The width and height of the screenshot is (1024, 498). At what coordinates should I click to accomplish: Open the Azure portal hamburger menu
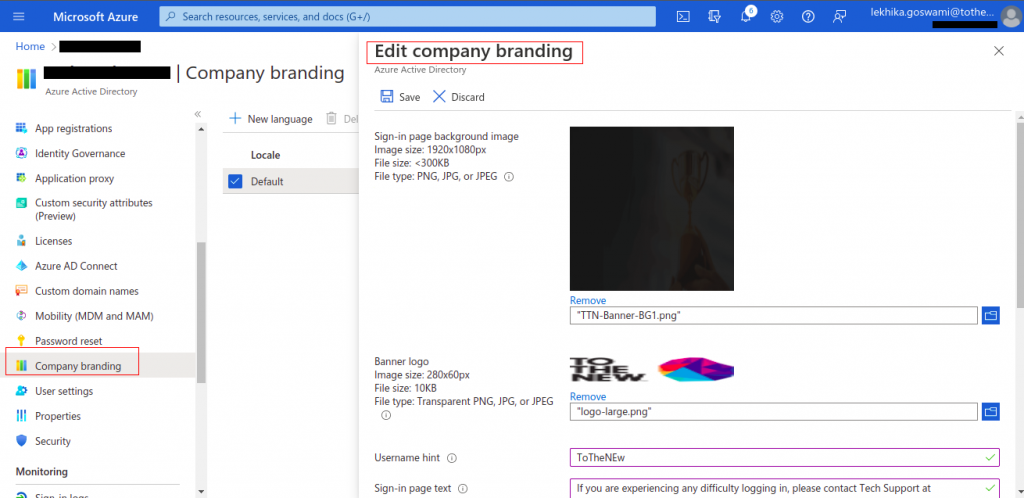coord(18,16)
